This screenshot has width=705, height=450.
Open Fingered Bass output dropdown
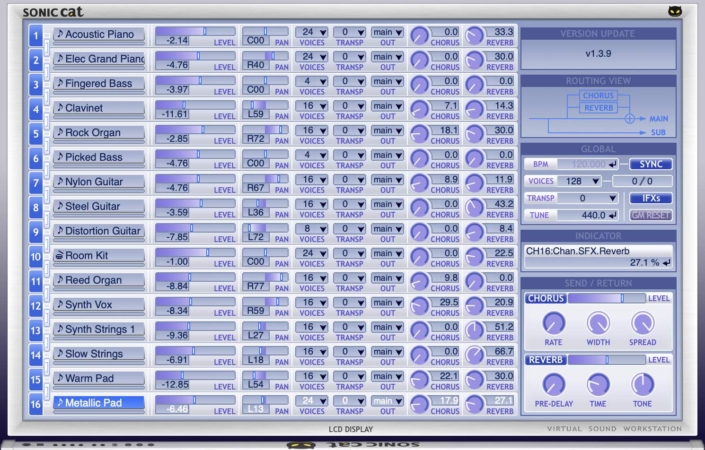click(x=386, y=81)
